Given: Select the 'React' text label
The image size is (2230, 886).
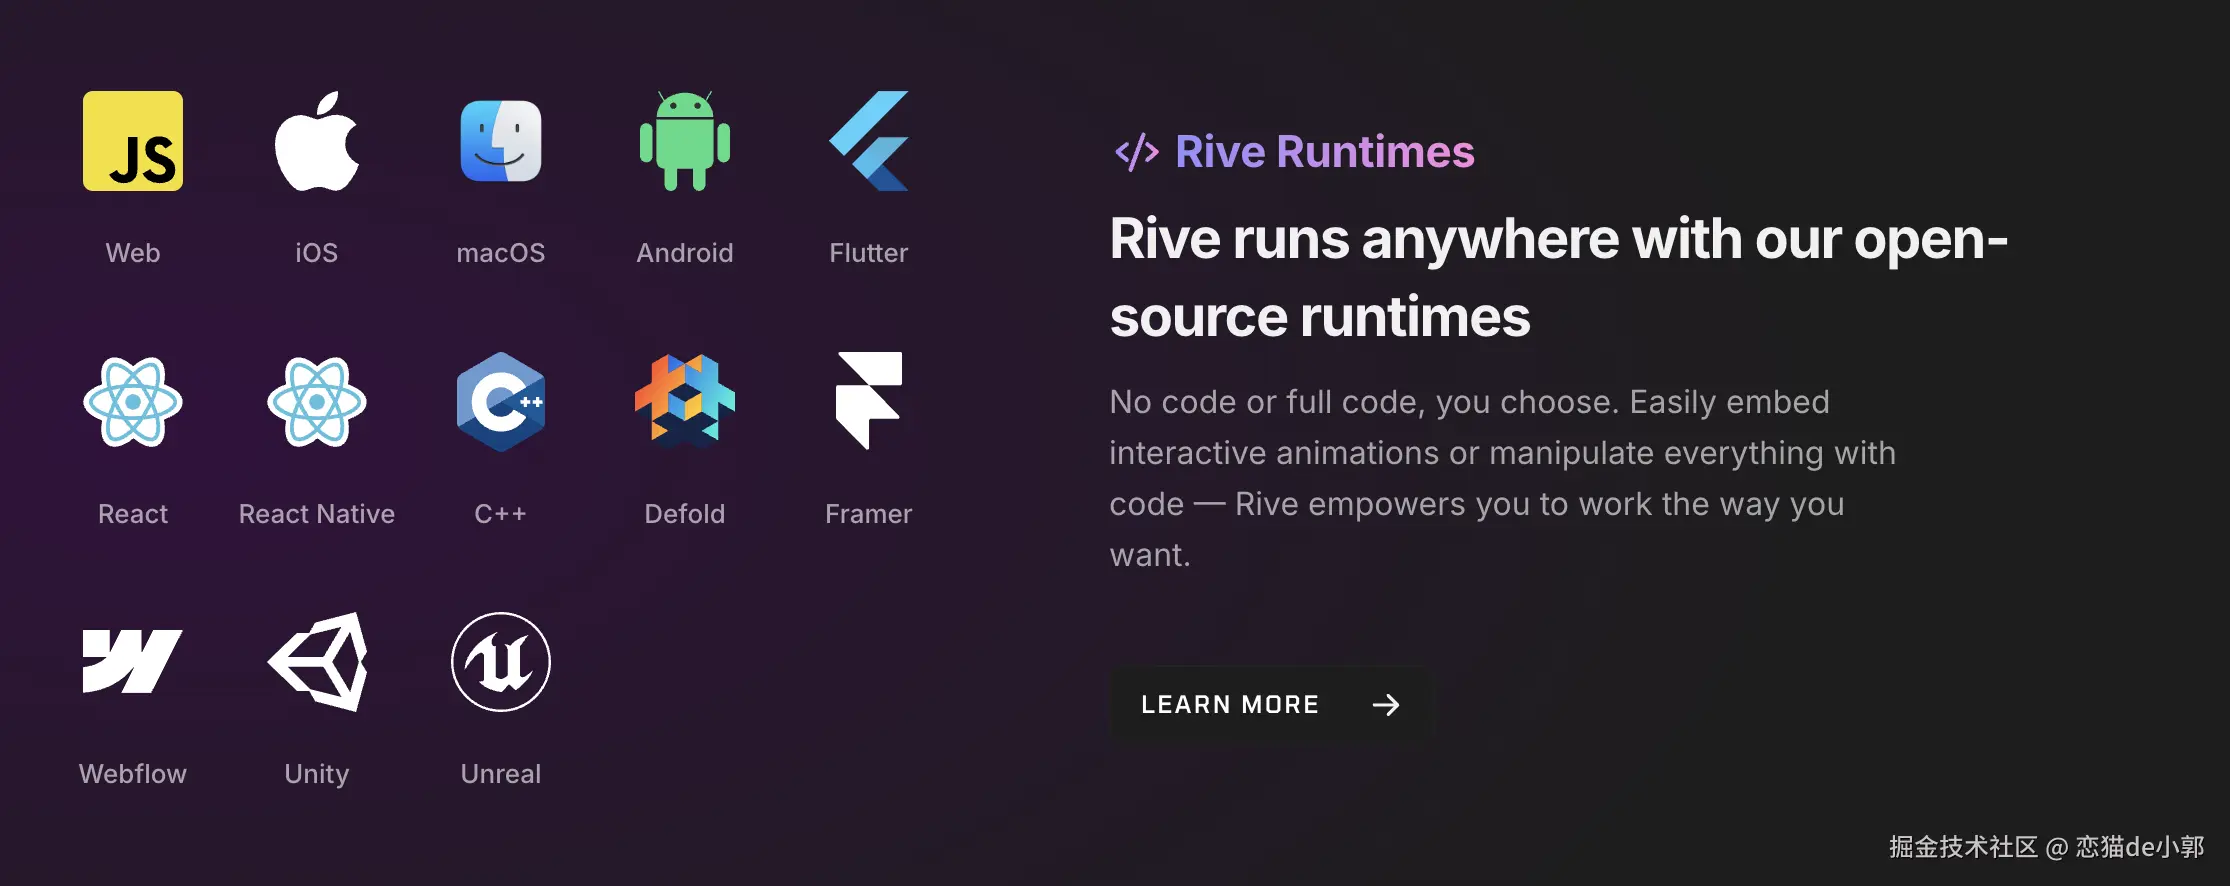Looking at the screenshot, I should pos(133,514).
